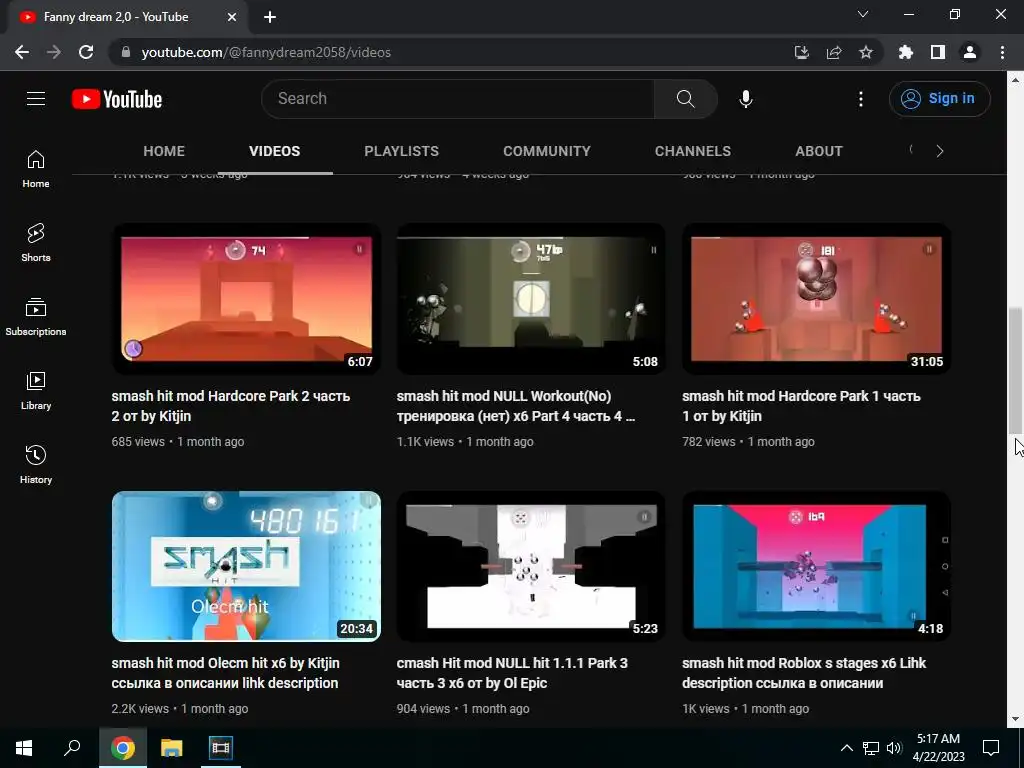Screen dimensions: 1024x768
Task: Go back with browser back arrow
Action: tap(22, 52)
